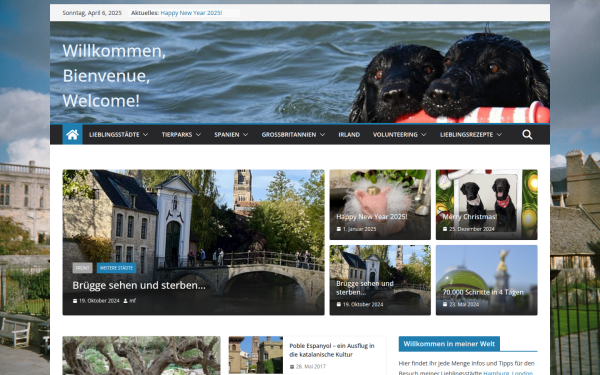600x375 pixels.
Task: Expand the Grossbritannien menu chevron
Action: coord(322,135)
